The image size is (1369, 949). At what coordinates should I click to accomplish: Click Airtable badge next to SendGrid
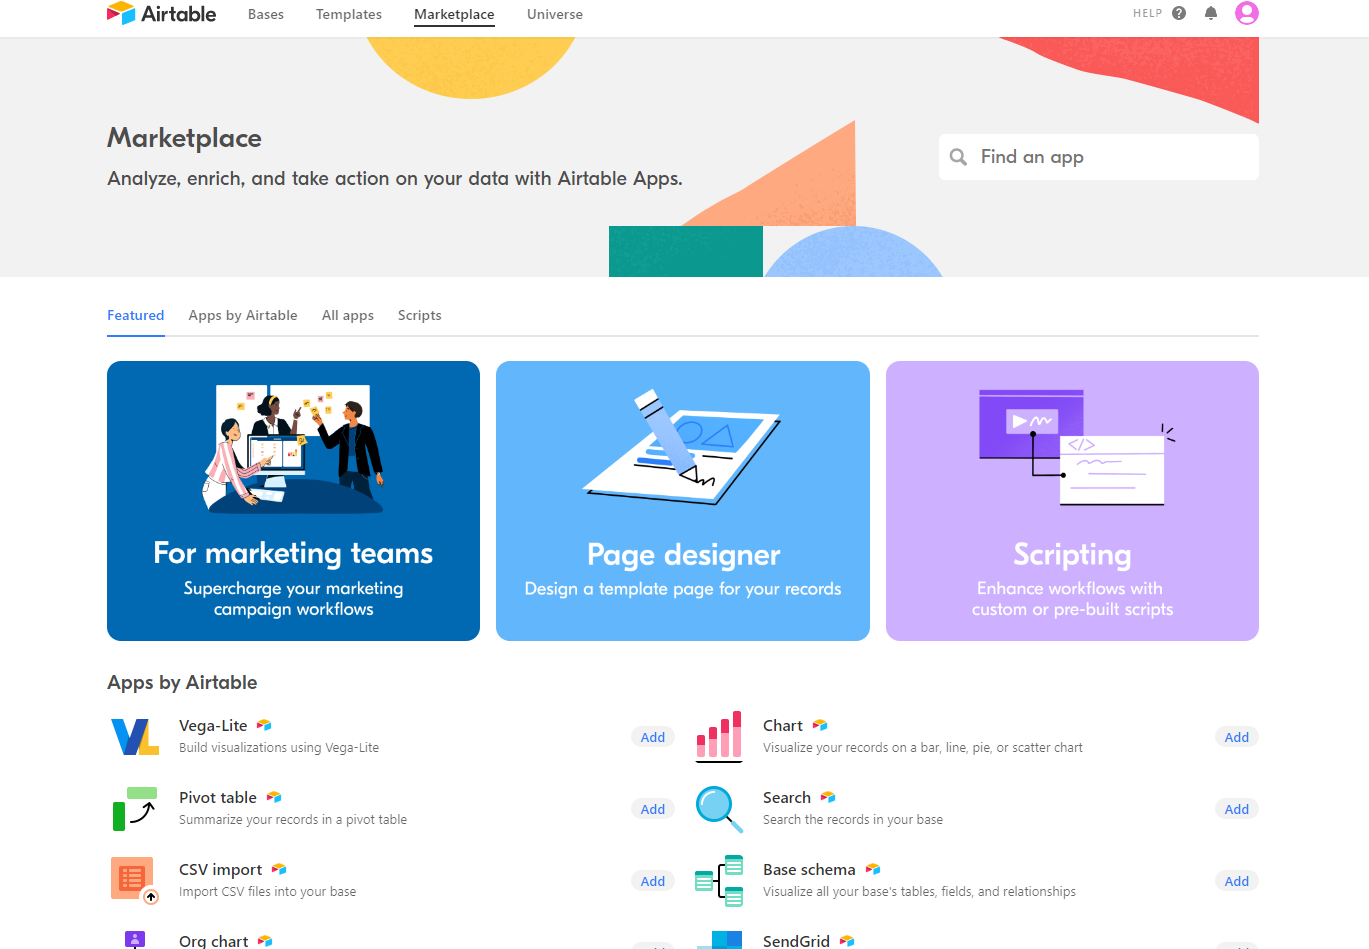pos(847,941)
